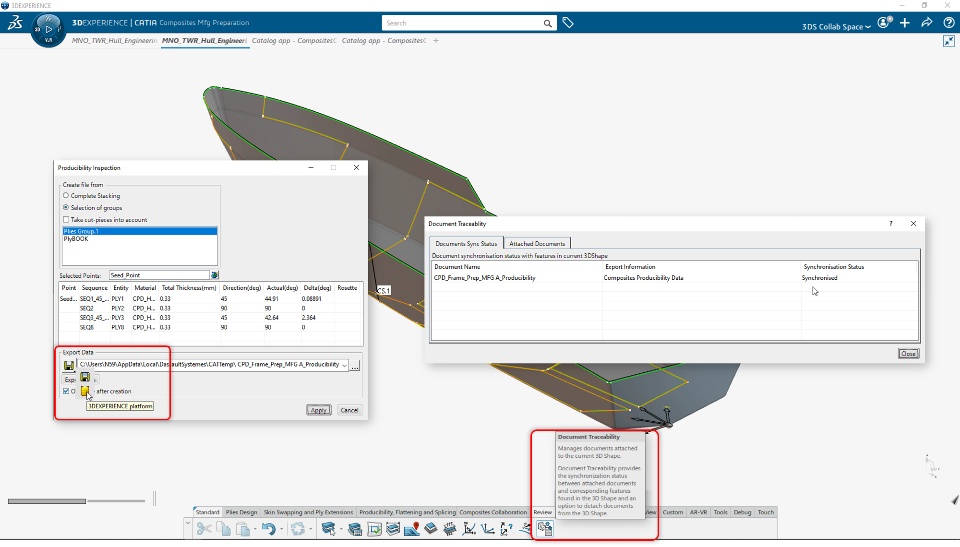Open the 3D compass play button
The width and height of the screenshot is (960, 547).
point(48,29)
